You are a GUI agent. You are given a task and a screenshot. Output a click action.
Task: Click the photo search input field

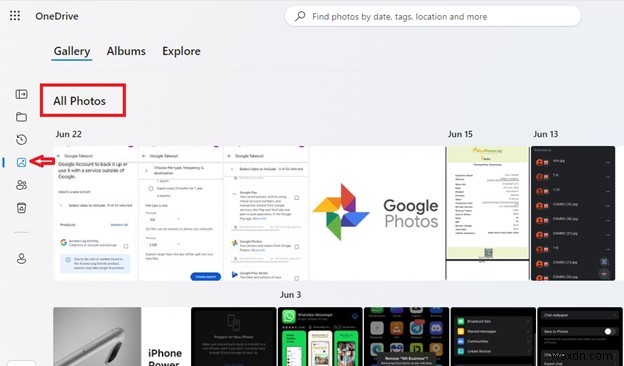pos(433,16)
